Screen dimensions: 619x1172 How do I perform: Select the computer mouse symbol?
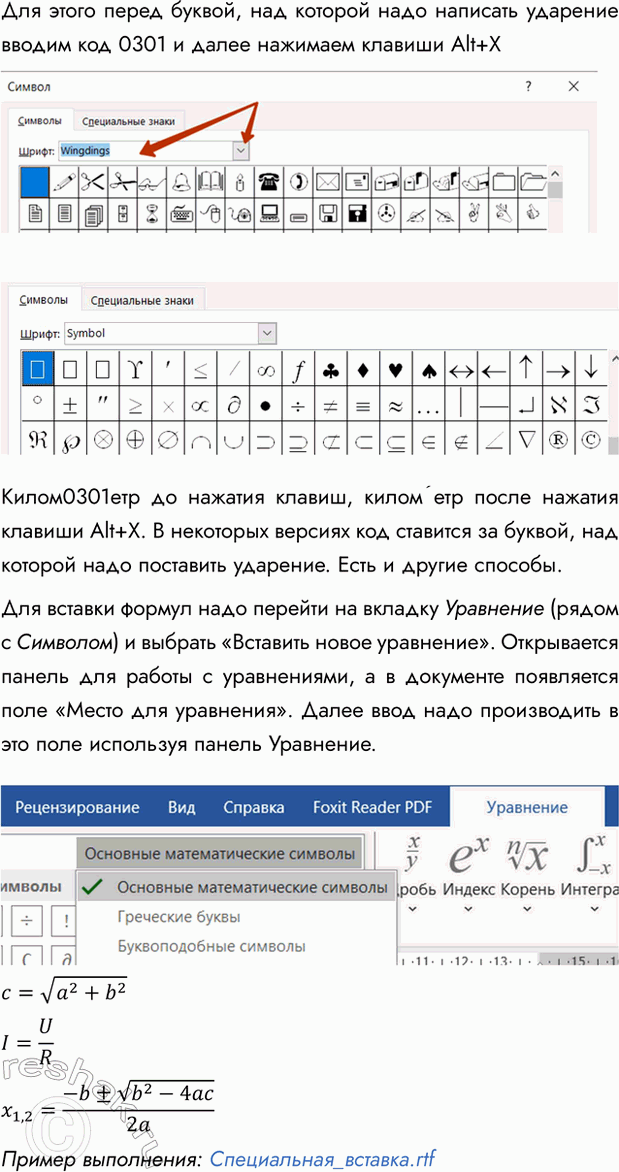(210, 214)
